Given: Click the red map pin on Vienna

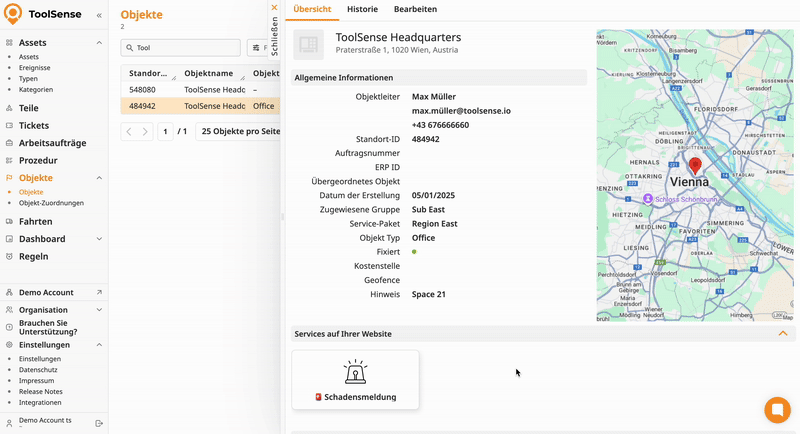Looking at the screenshot, I should point(695,166).
